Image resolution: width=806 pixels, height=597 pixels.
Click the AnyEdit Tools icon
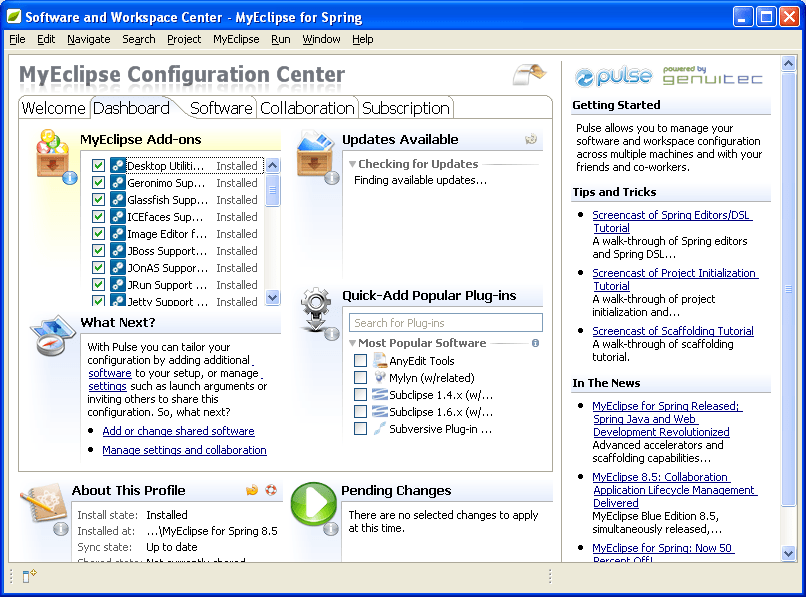[380, 360]
